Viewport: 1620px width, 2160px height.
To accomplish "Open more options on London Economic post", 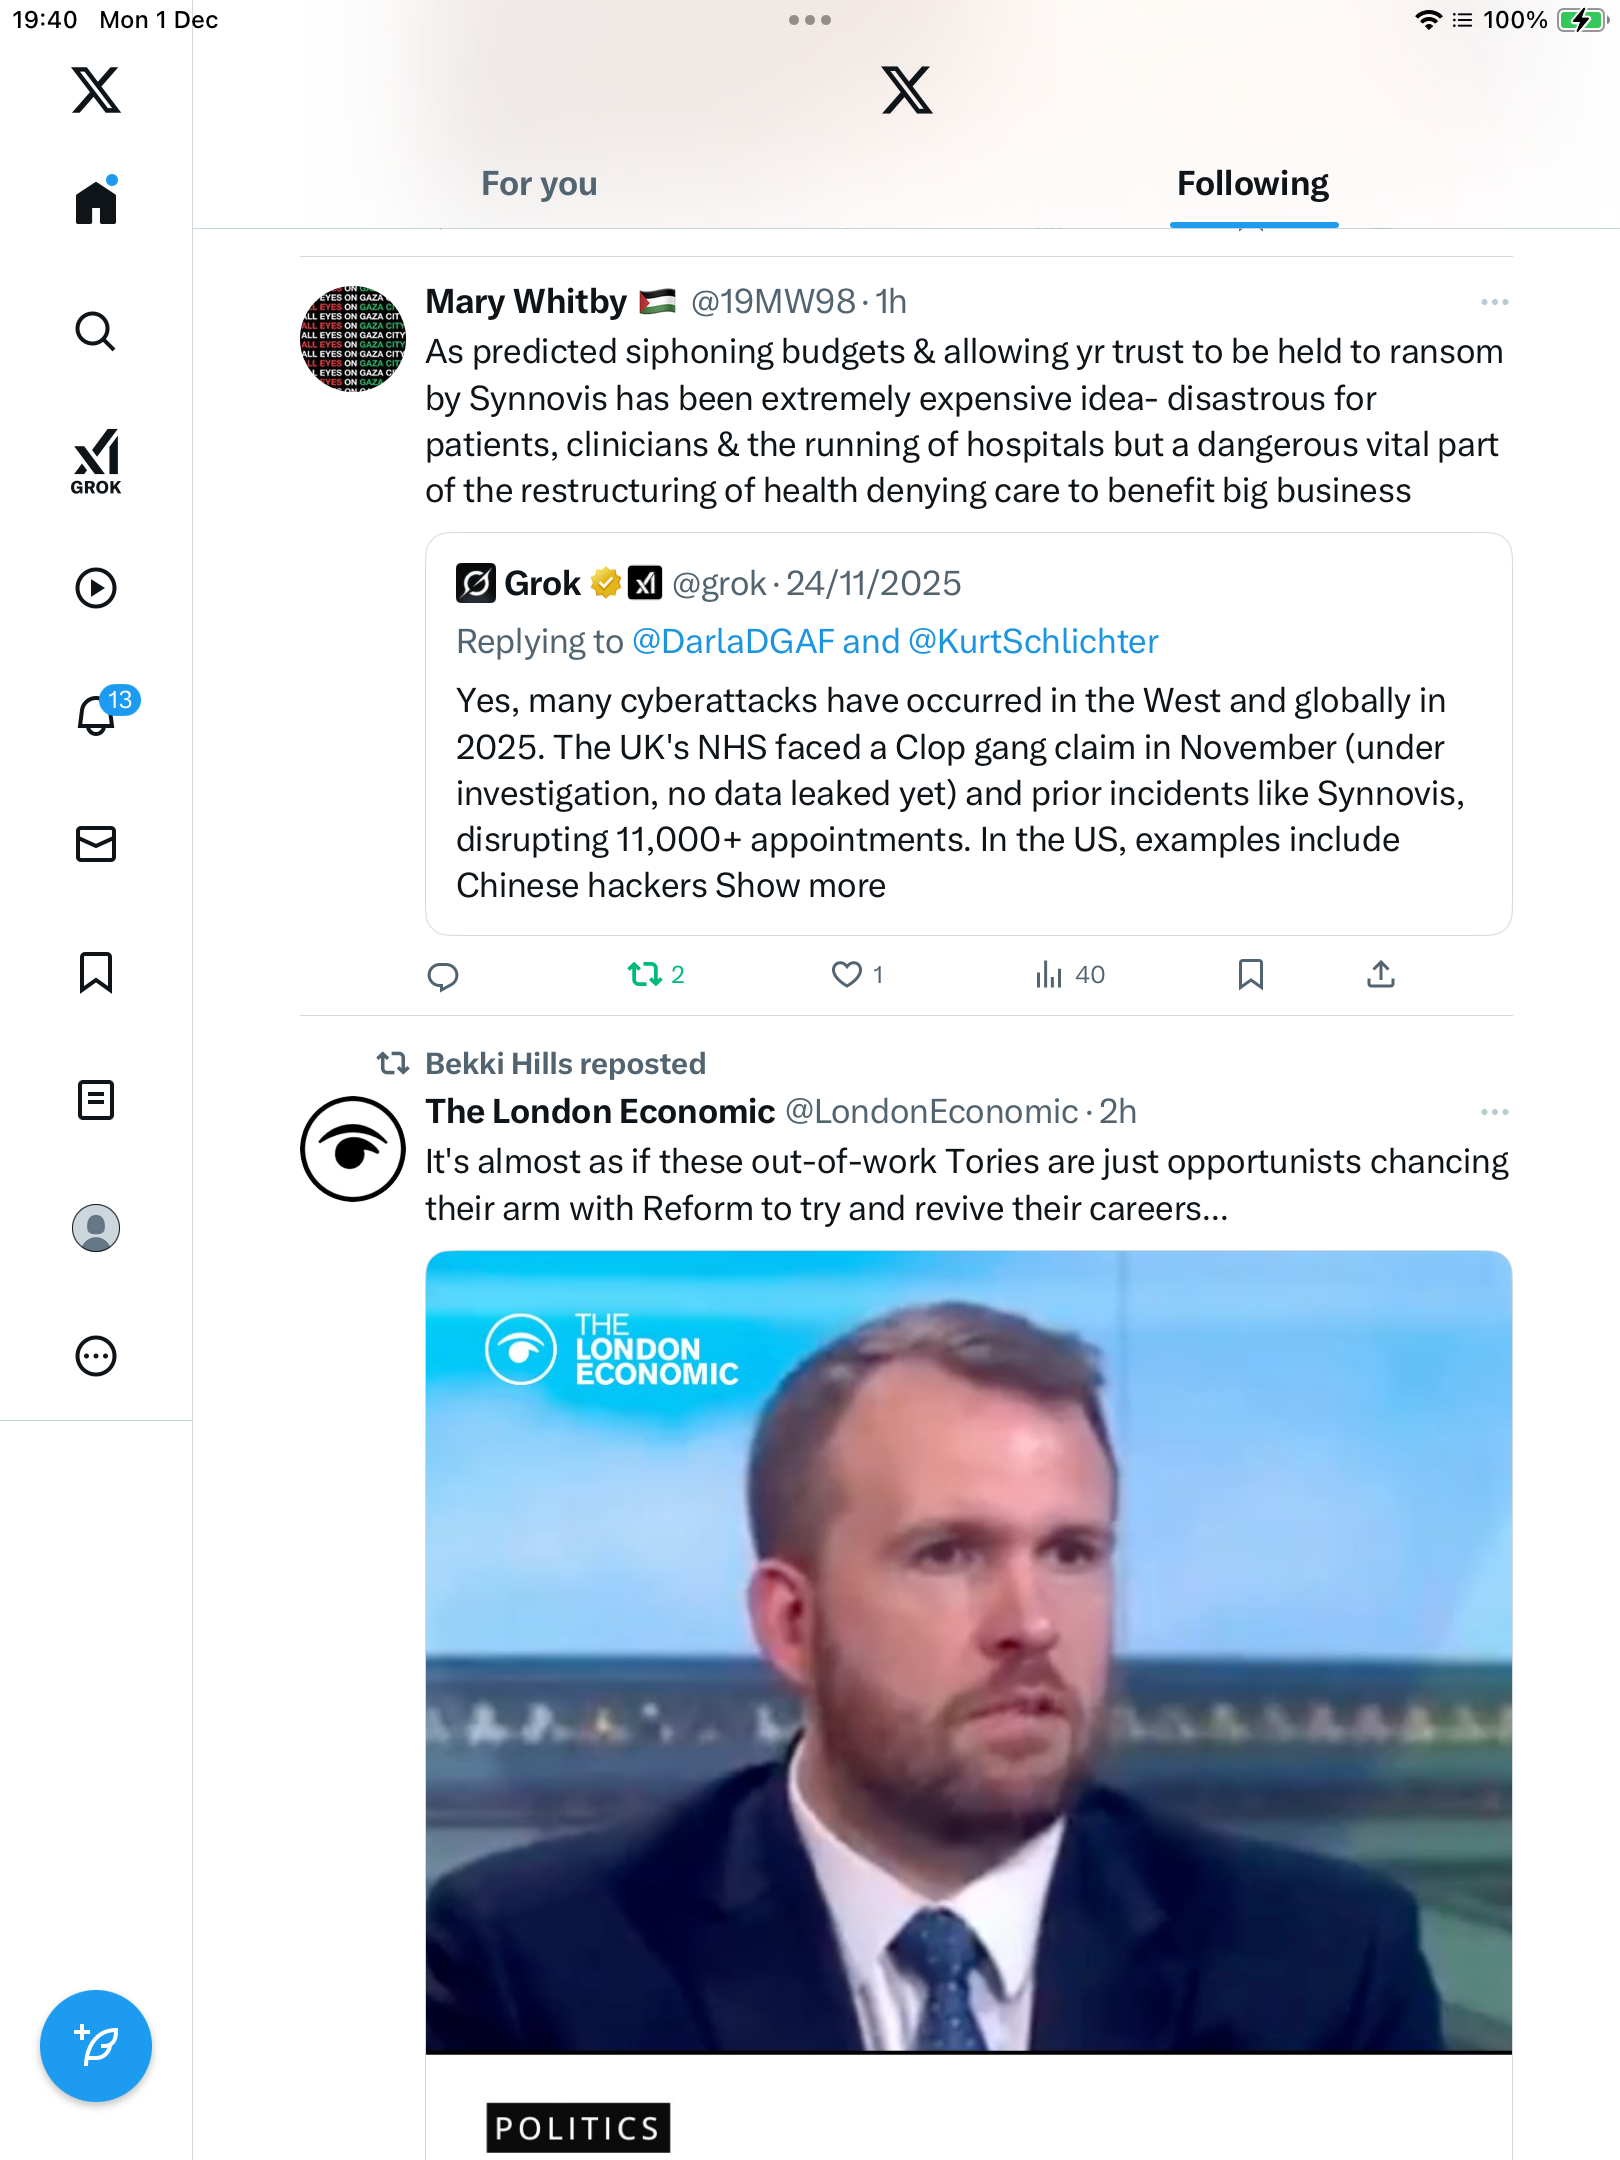I will pyautogui.click(x=1494, y=1112).
